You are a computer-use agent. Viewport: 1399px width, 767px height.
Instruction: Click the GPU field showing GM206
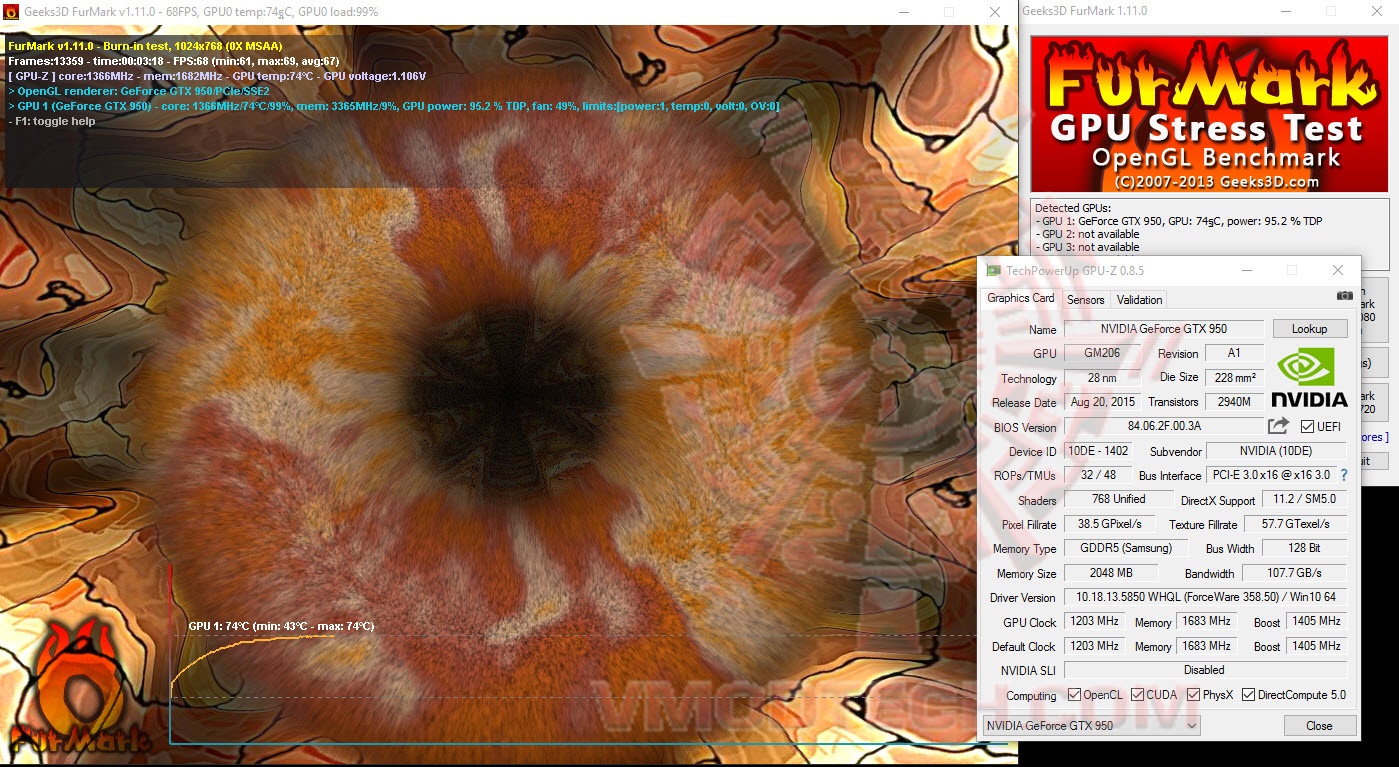(x=1101, y=353)
